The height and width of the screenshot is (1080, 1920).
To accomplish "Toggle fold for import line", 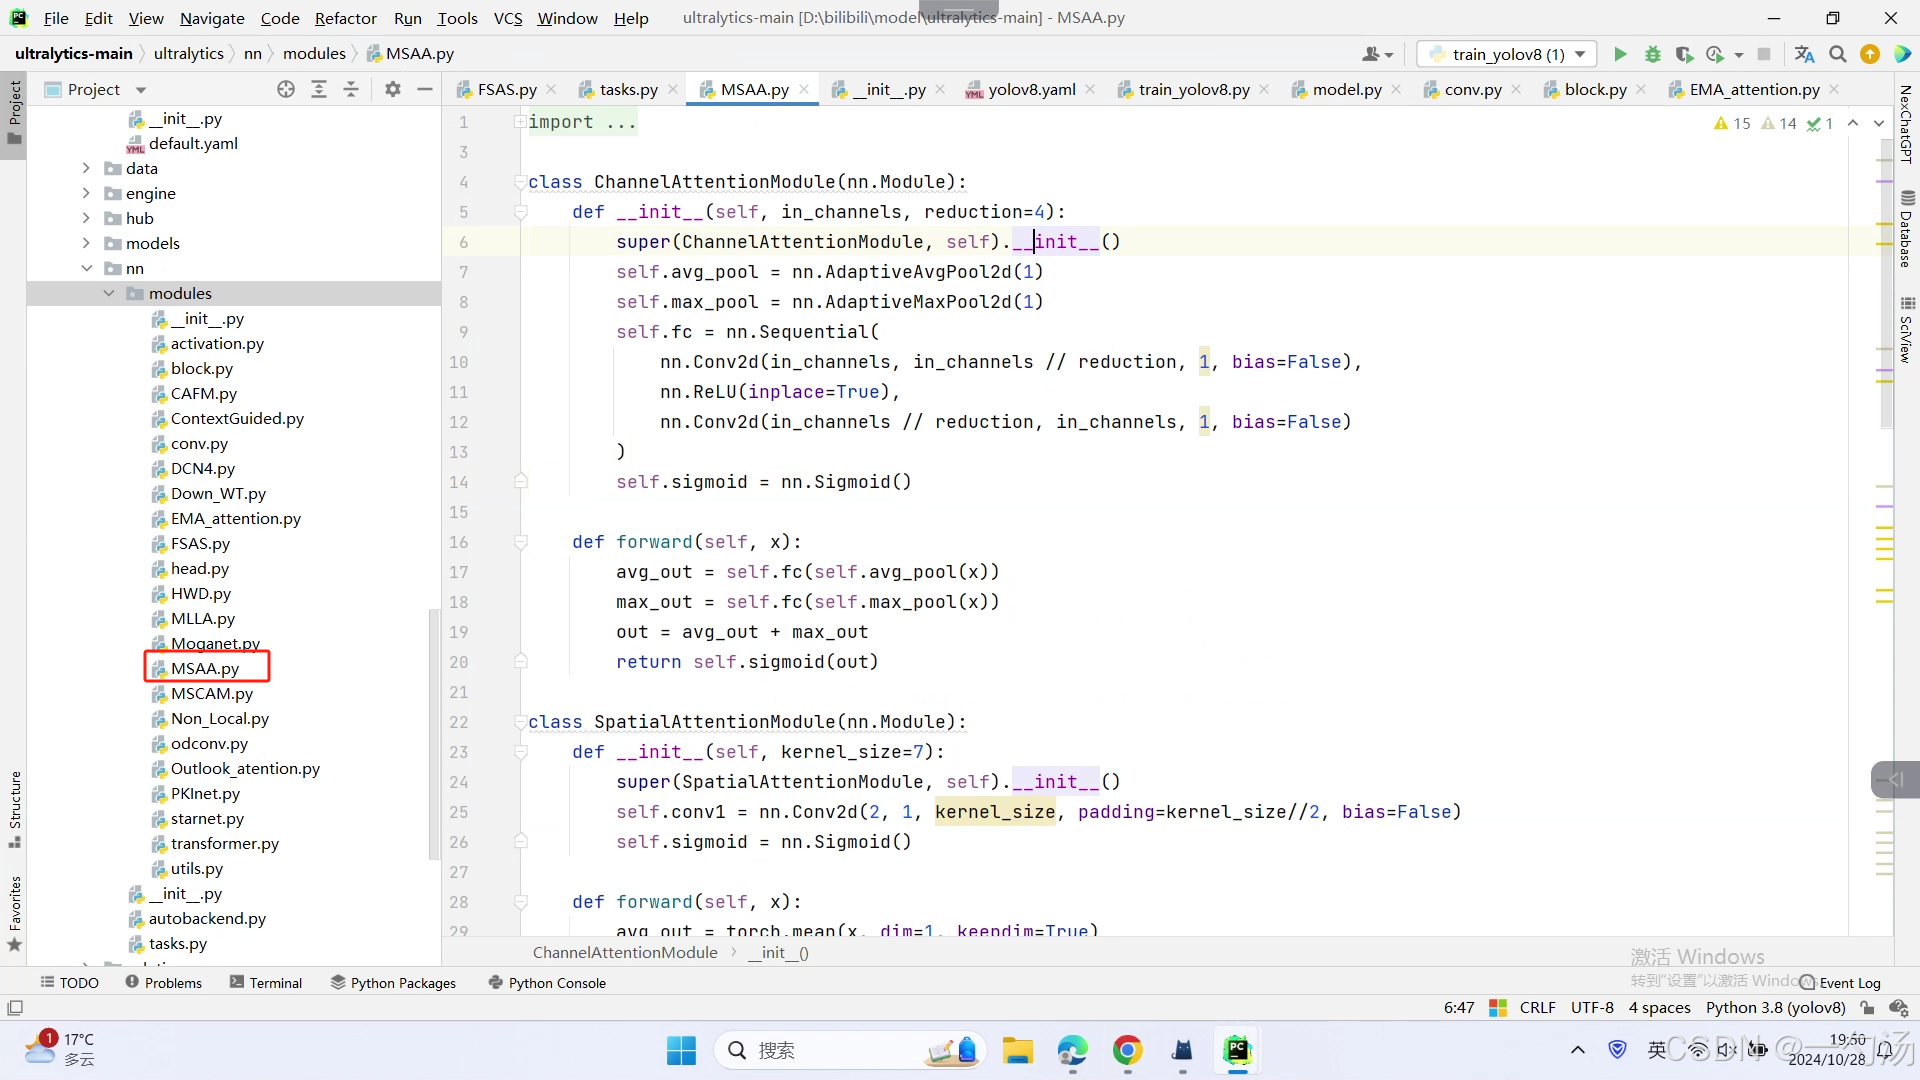I will point(520,122).
